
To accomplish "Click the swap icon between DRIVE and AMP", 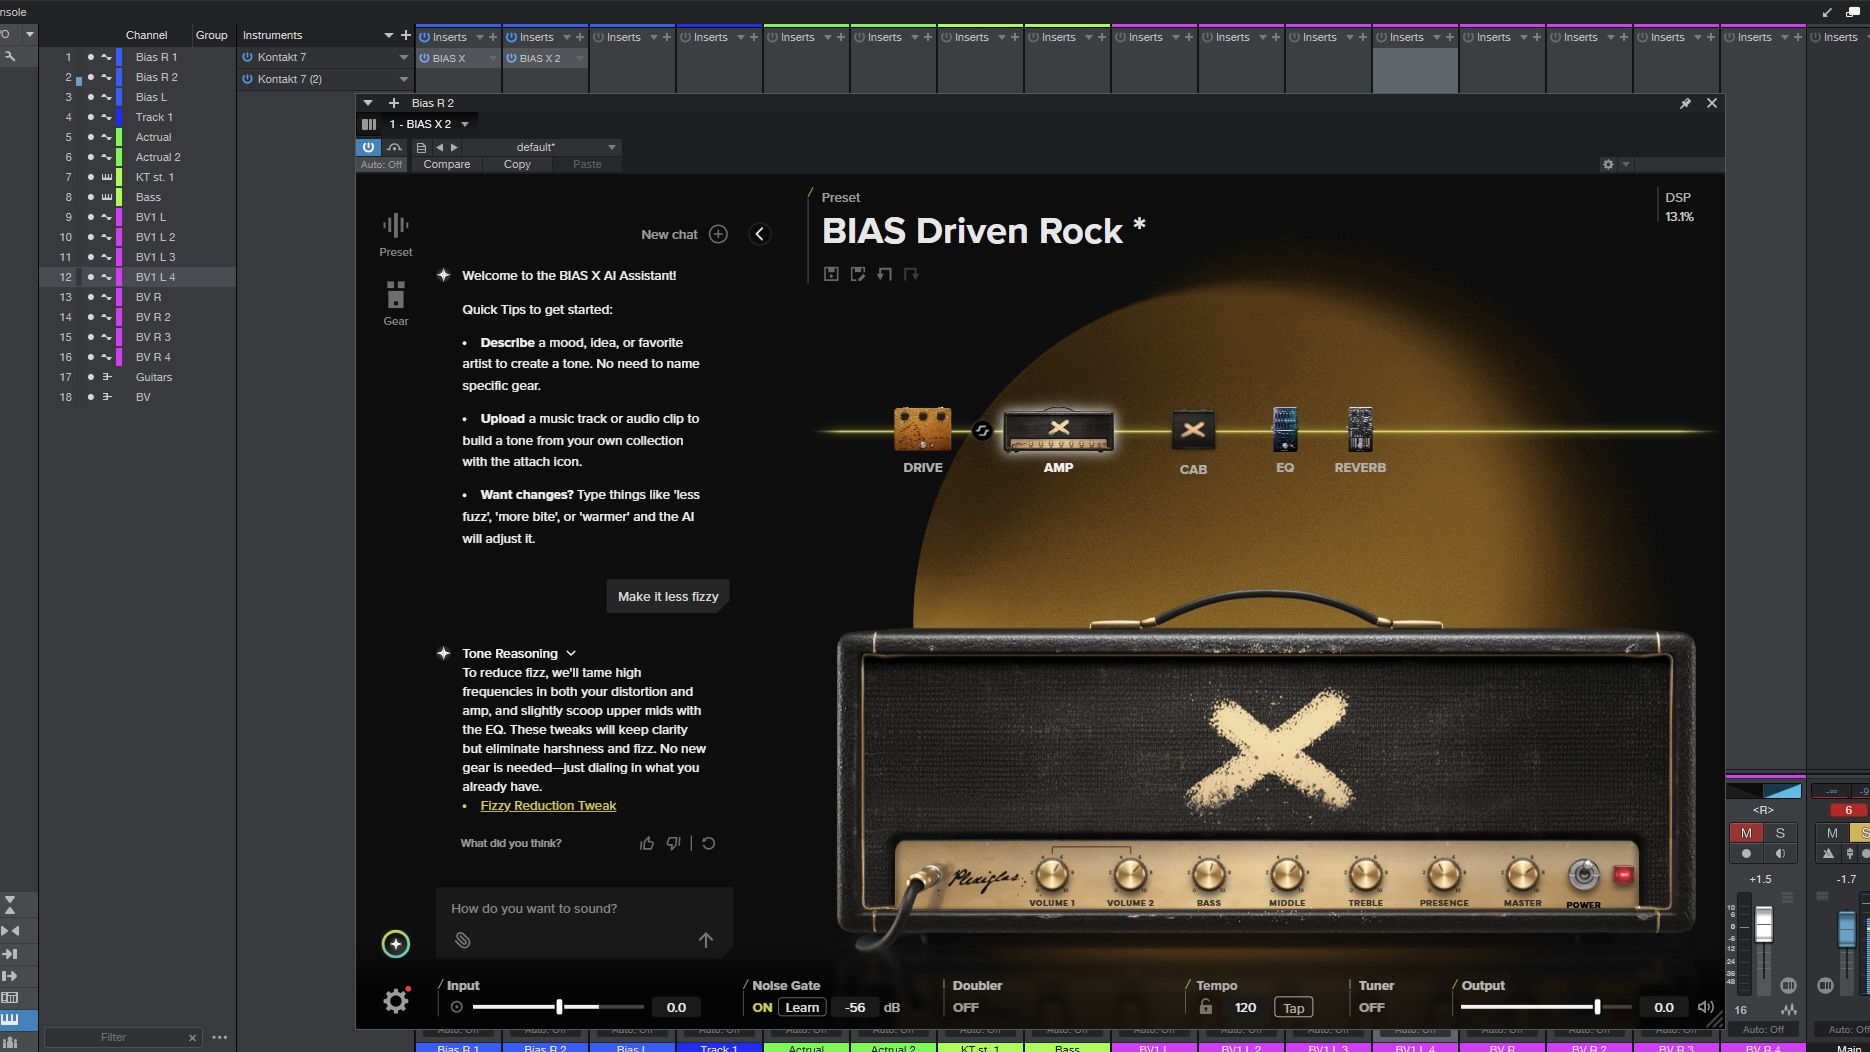I will coord(982,431).
